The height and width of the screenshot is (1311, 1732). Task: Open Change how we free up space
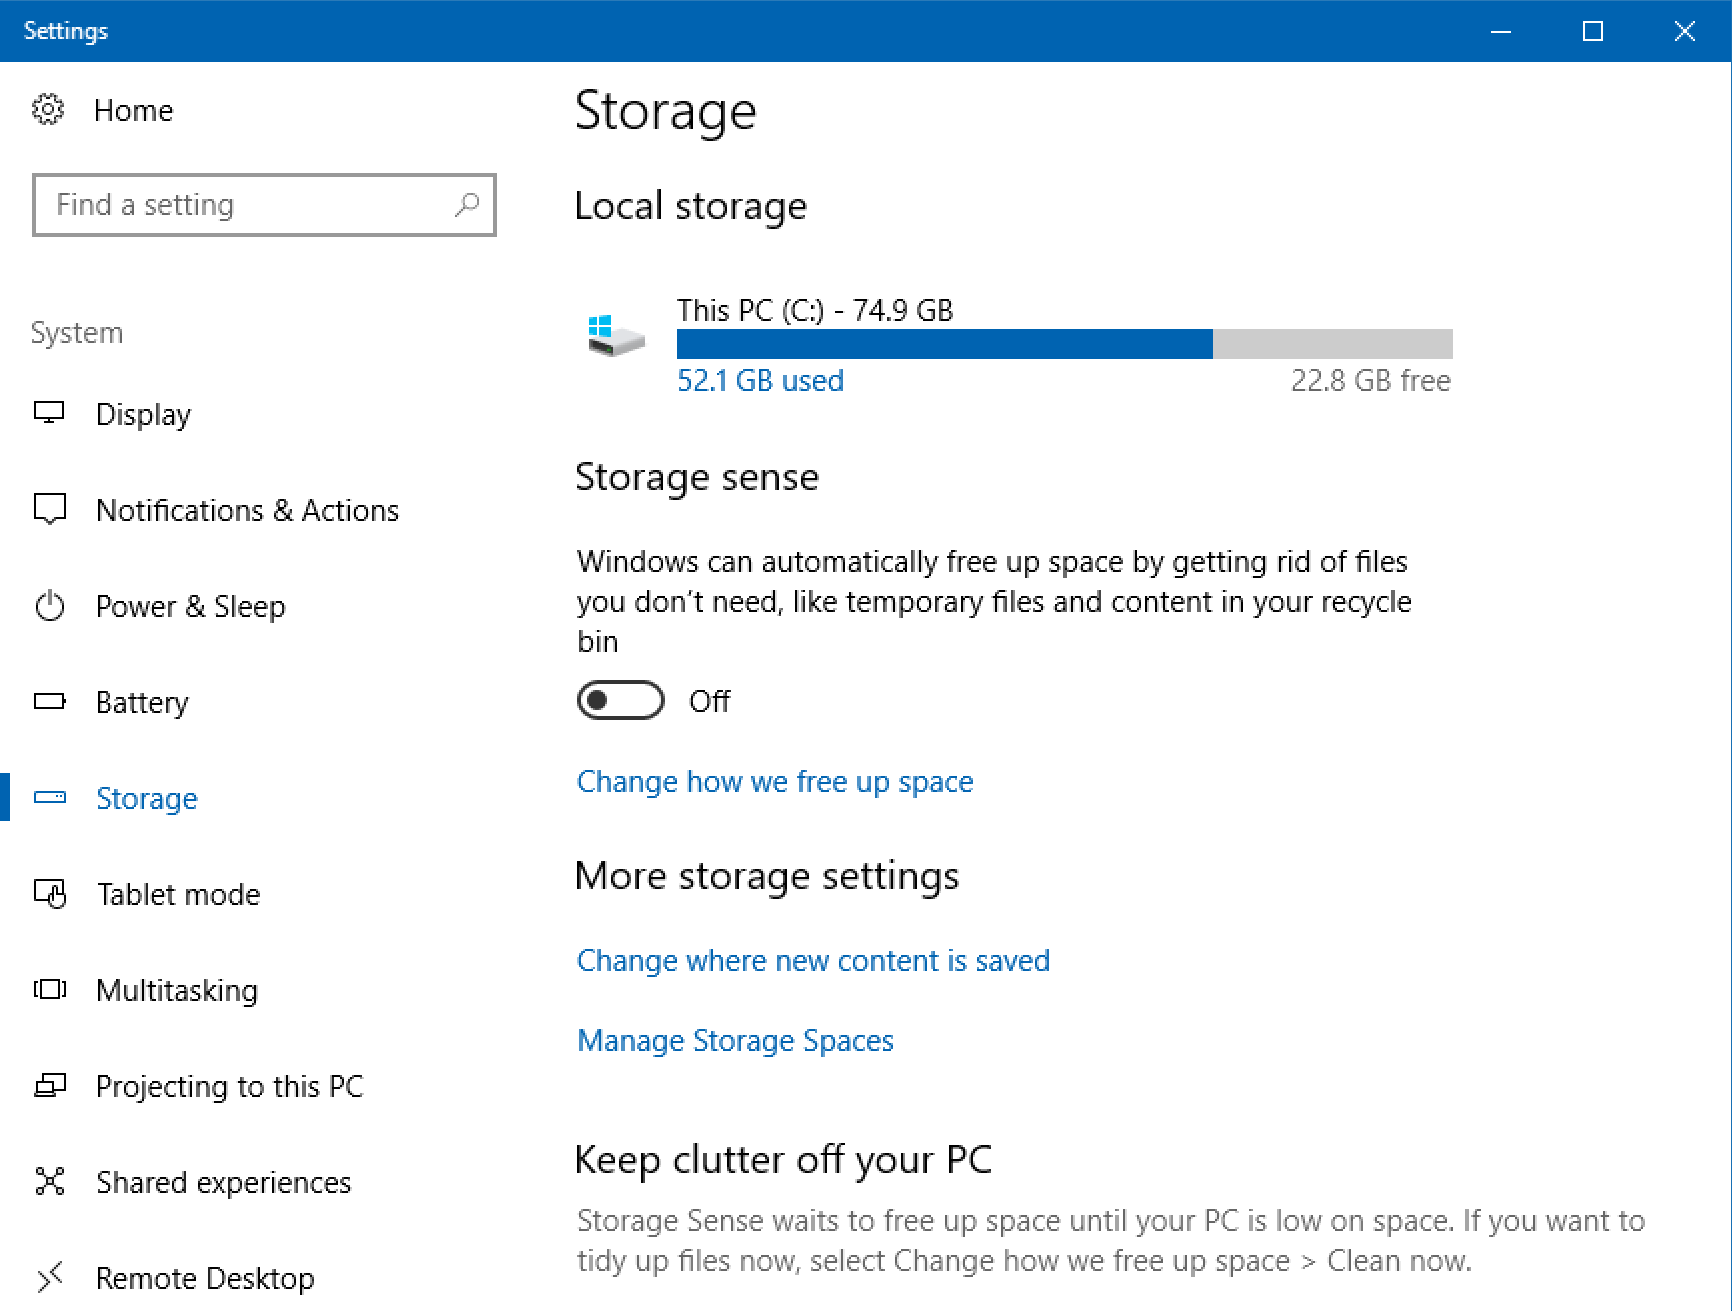click(x=775, y=781)
